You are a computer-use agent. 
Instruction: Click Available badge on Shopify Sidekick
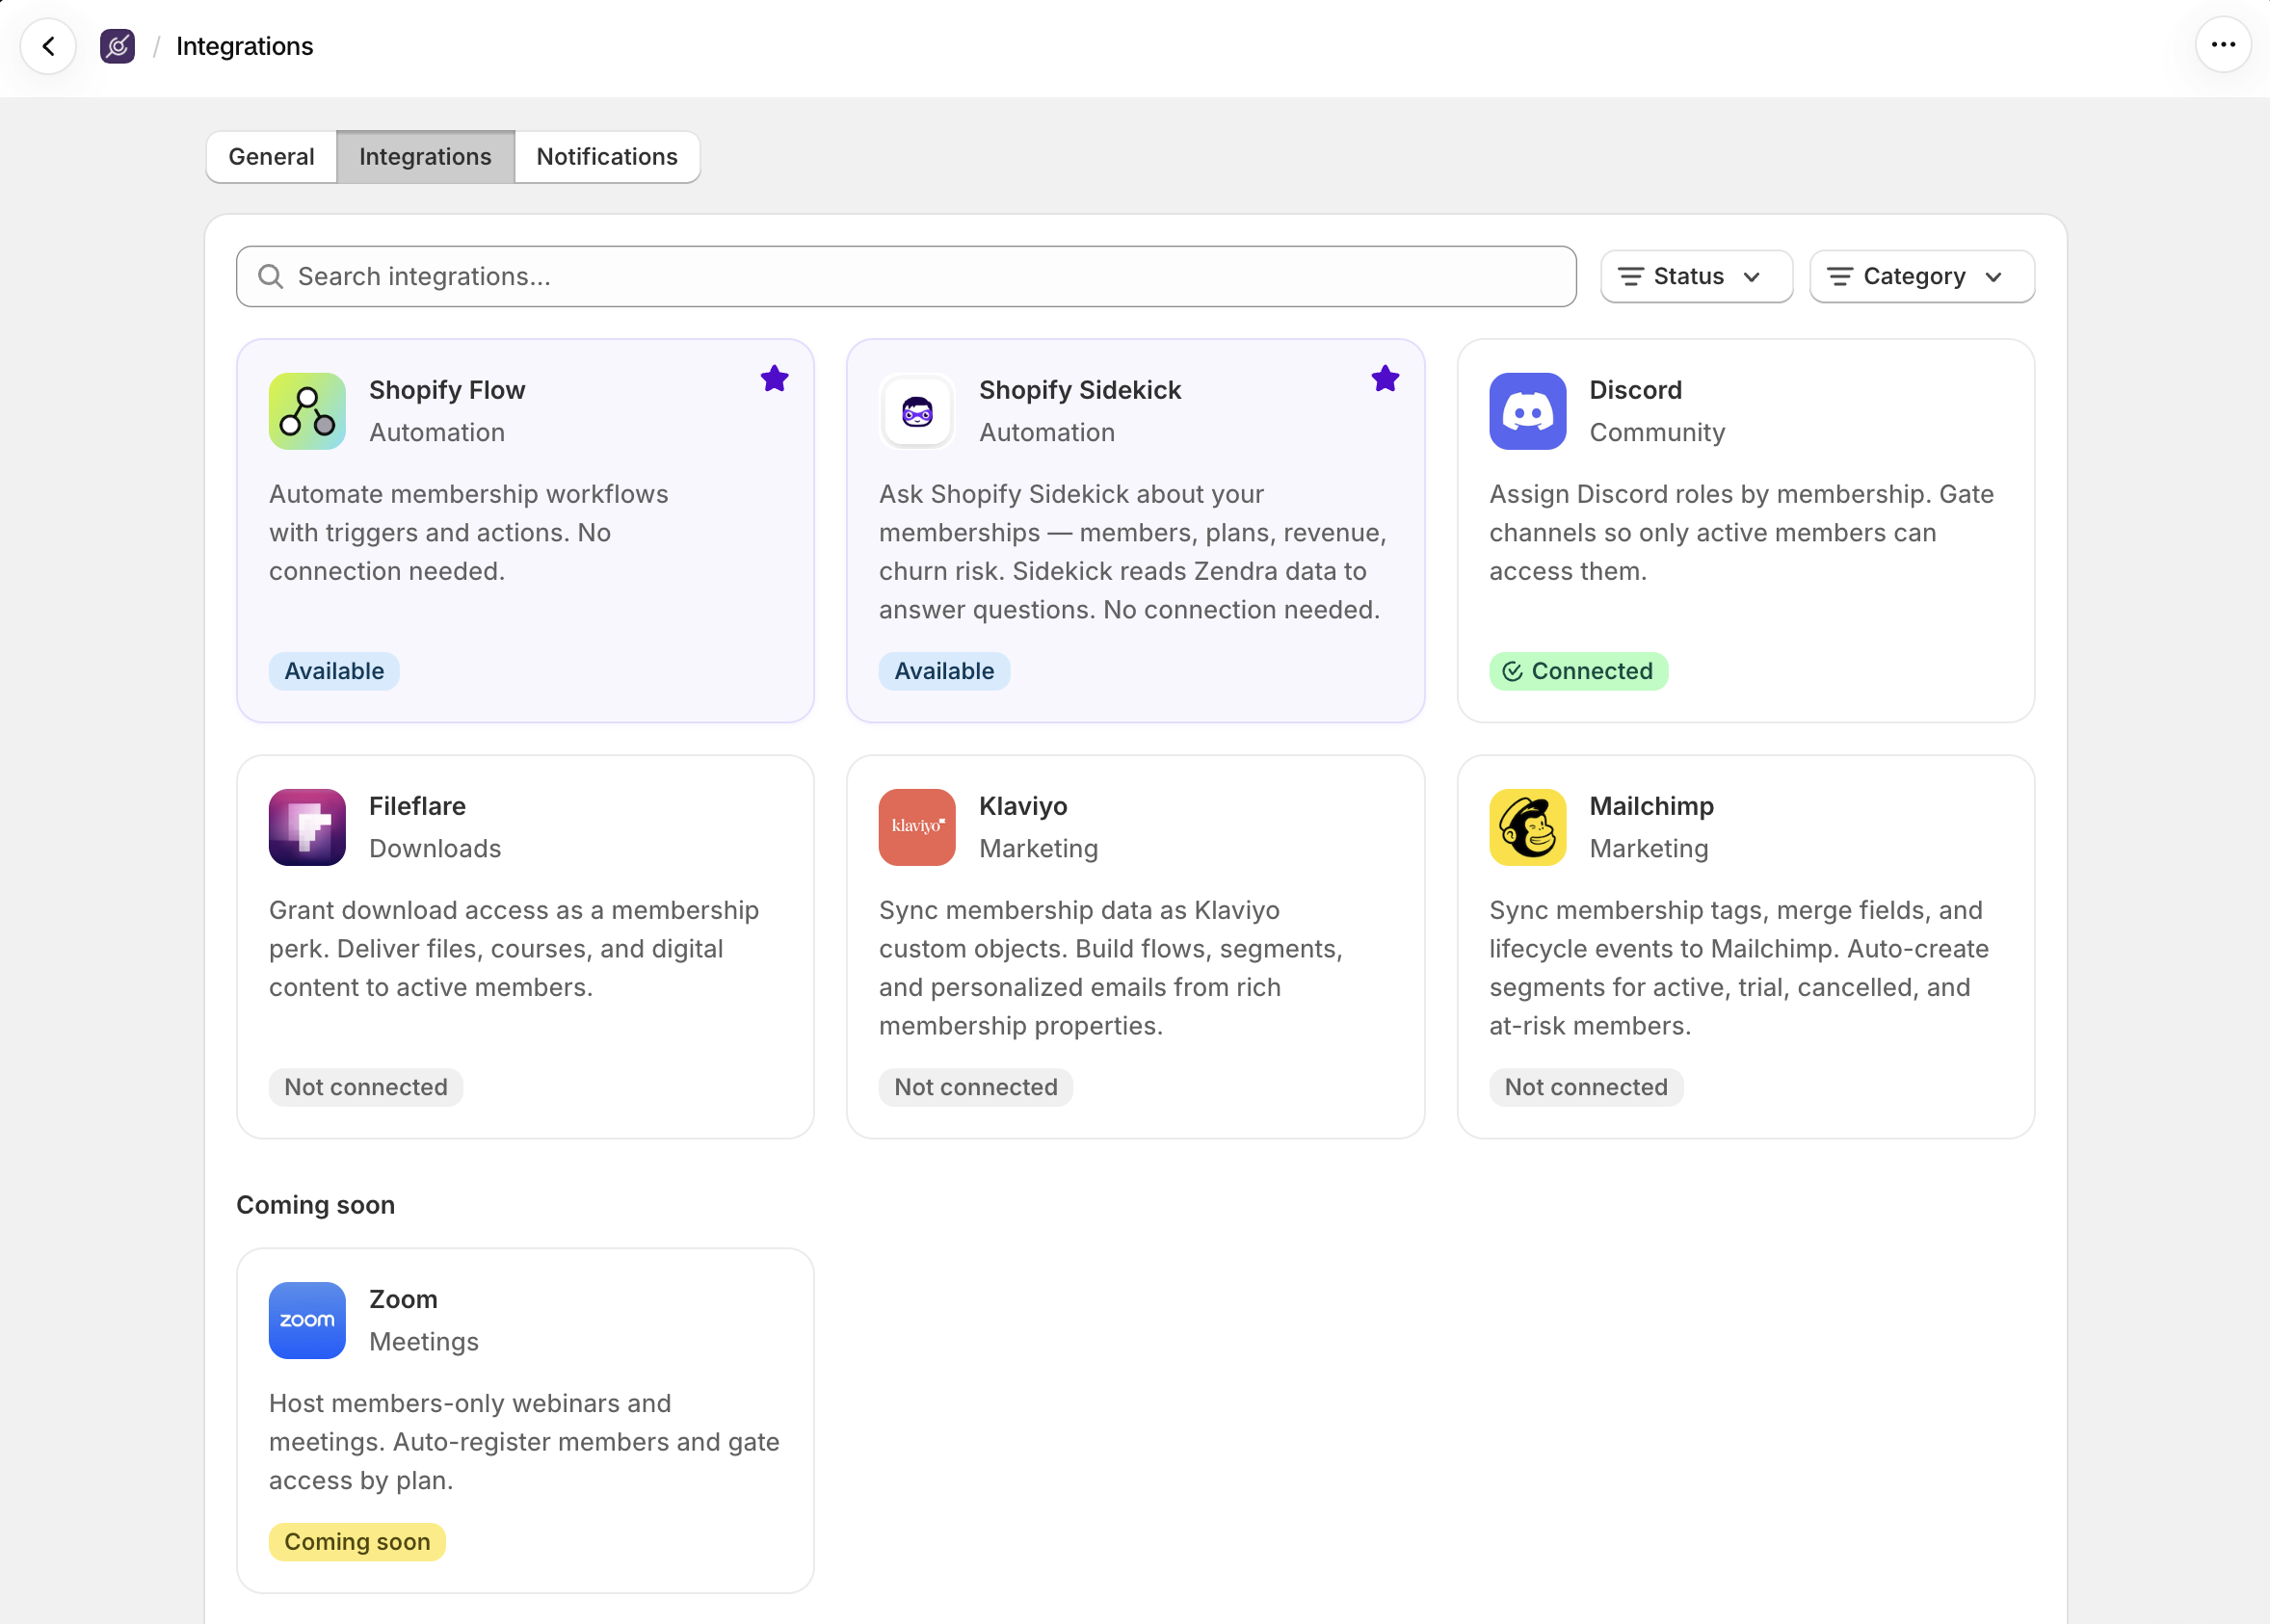(944, 671)
